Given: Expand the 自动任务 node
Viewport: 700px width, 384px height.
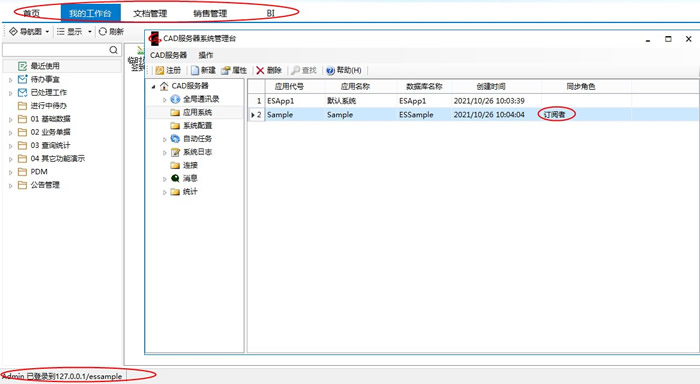Looking at the screenshot, I should tap(165, 140).
